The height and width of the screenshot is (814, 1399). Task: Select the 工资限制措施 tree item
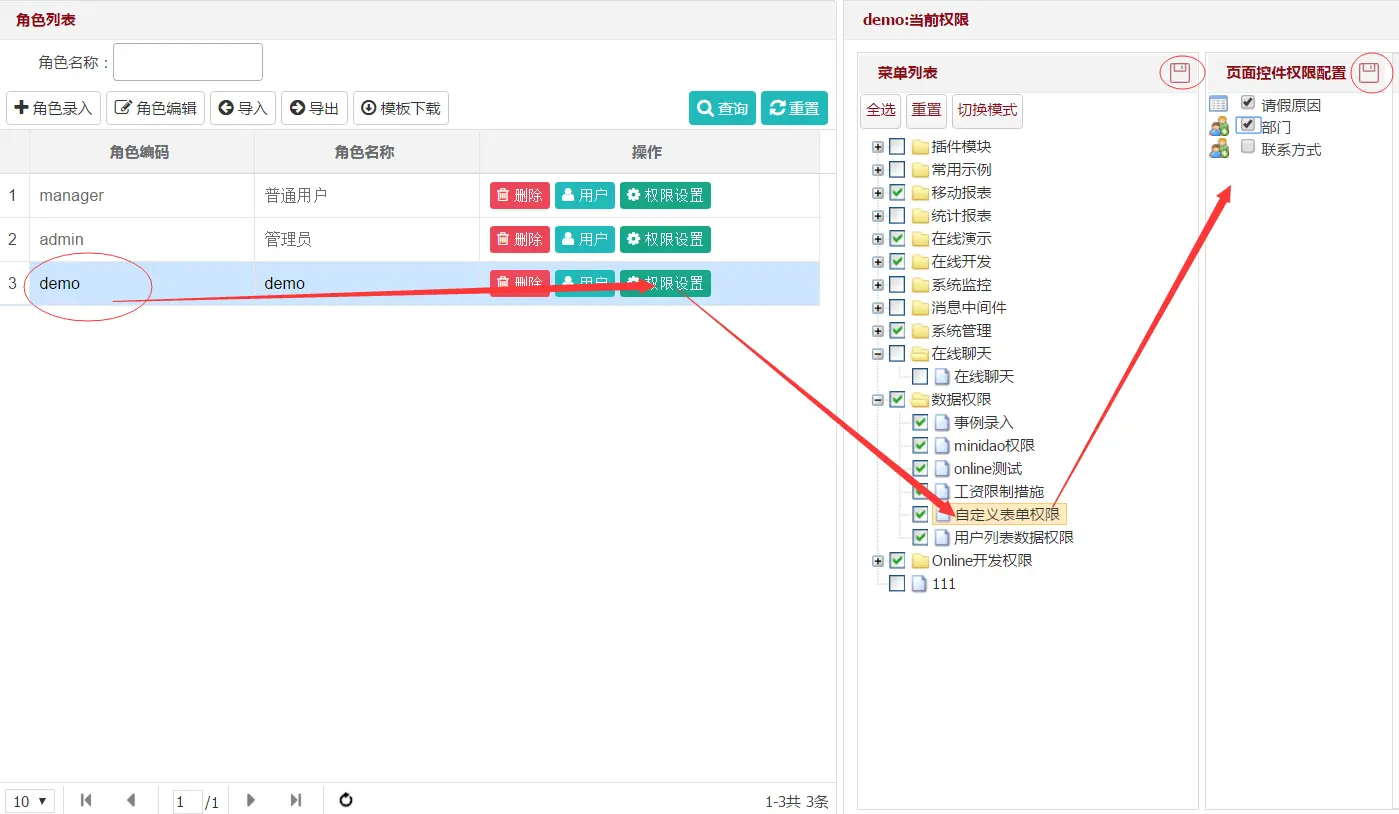click(999, 491)
